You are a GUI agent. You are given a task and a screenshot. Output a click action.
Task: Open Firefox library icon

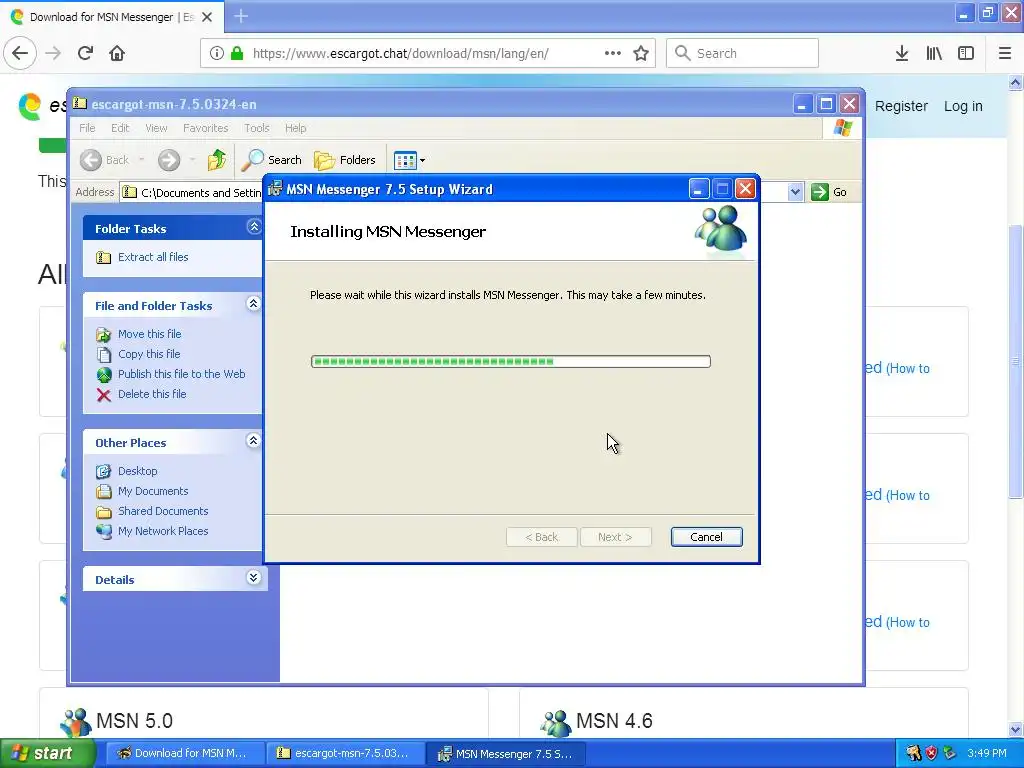934,53
